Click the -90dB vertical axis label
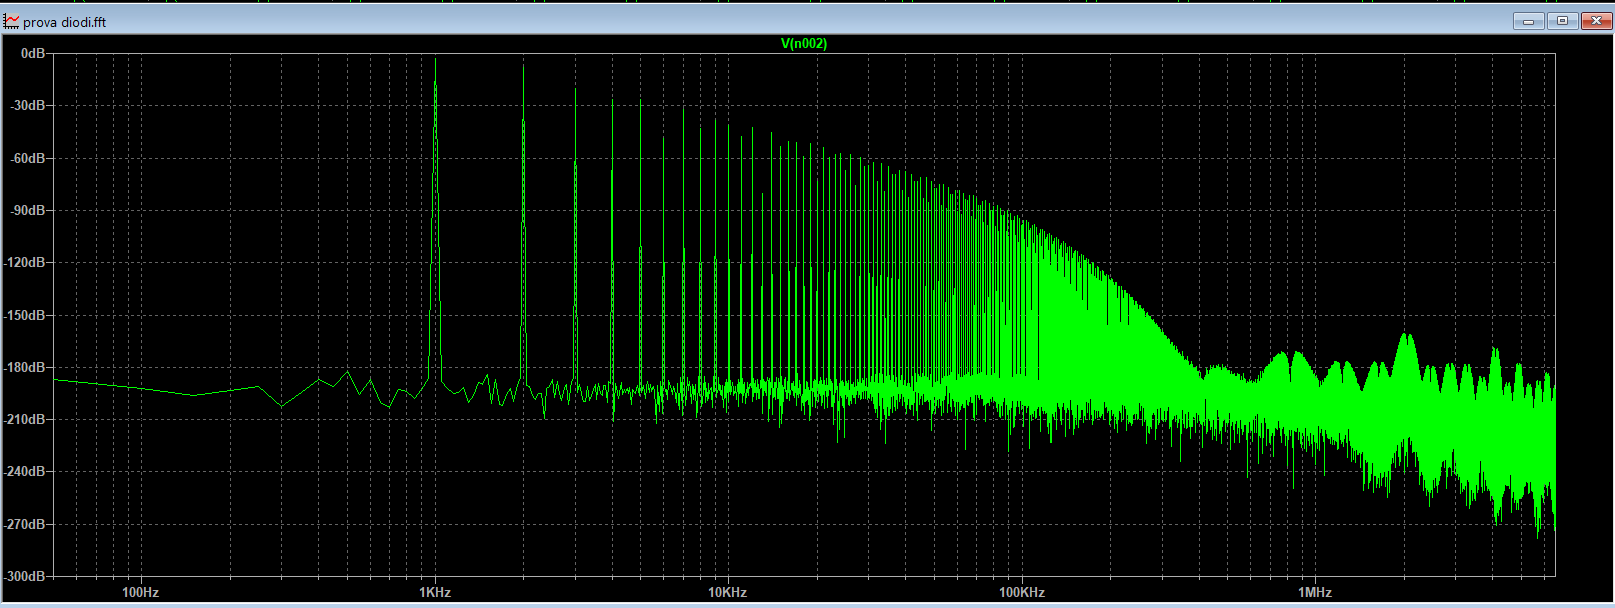Screen dimensions: 1615x608 27,210
